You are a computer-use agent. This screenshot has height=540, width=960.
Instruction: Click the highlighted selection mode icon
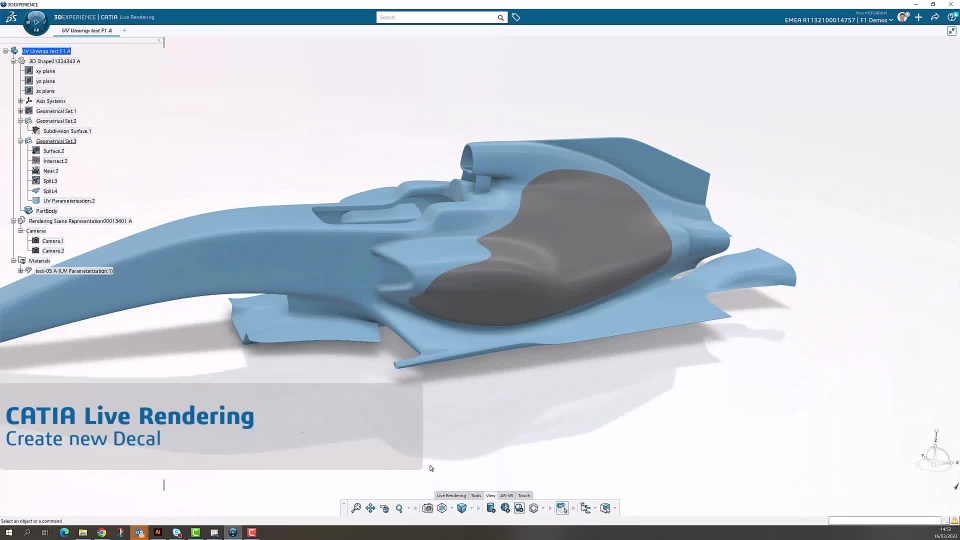pyautogui.click(x=562, y=508)
